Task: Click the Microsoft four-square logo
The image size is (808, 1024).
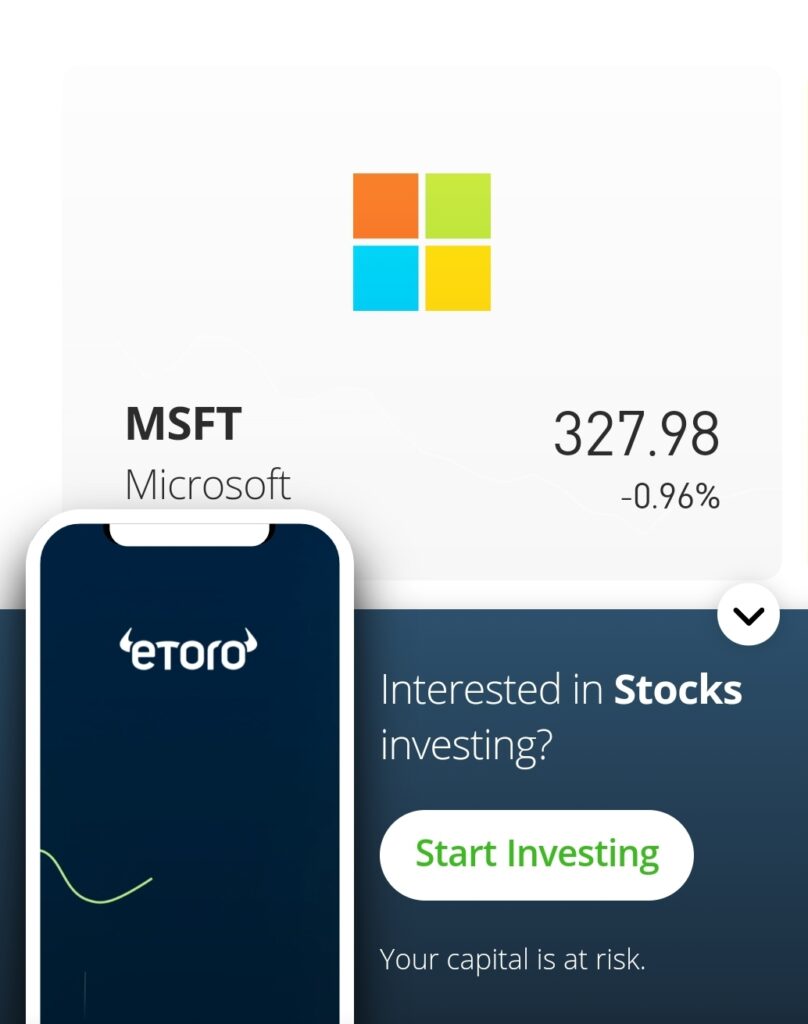Action: click(x=421, y=241)
